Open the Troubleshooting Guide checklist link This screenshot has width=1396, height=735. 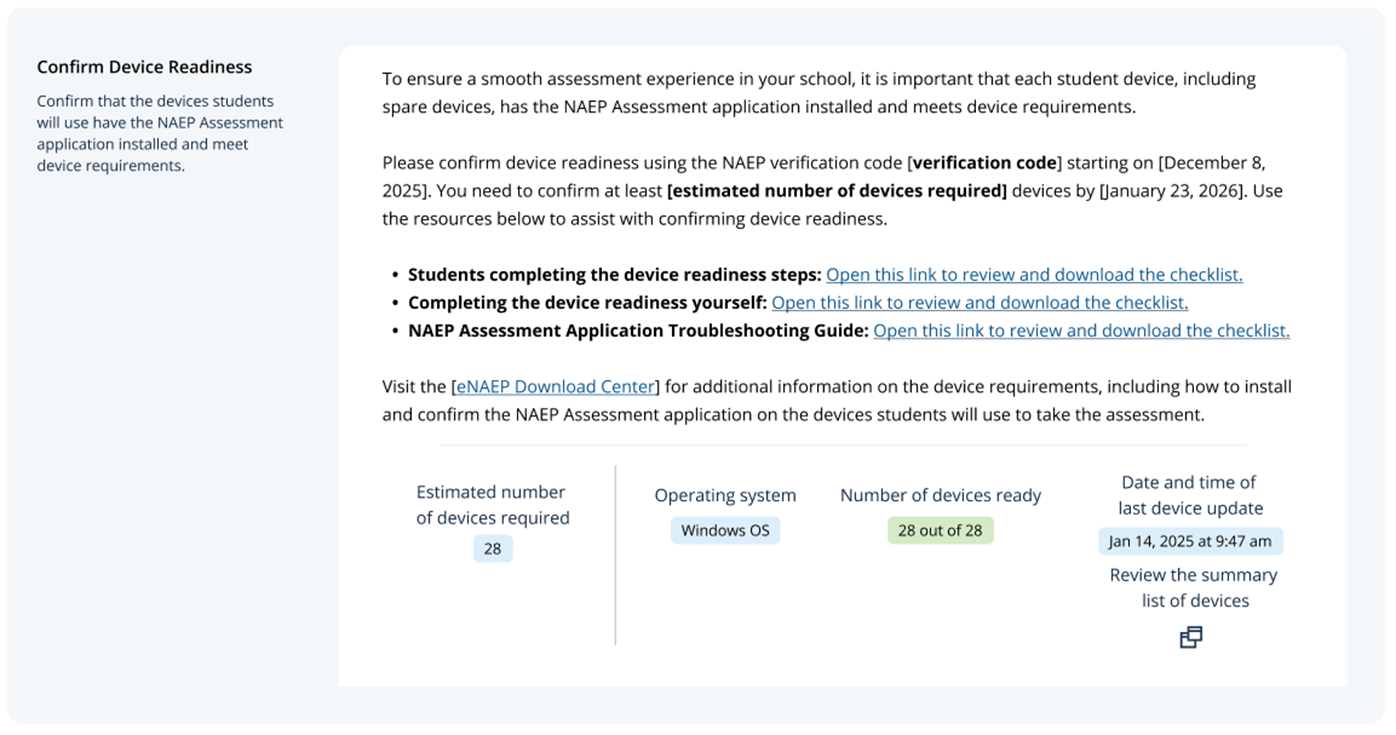coord(1081,331)
